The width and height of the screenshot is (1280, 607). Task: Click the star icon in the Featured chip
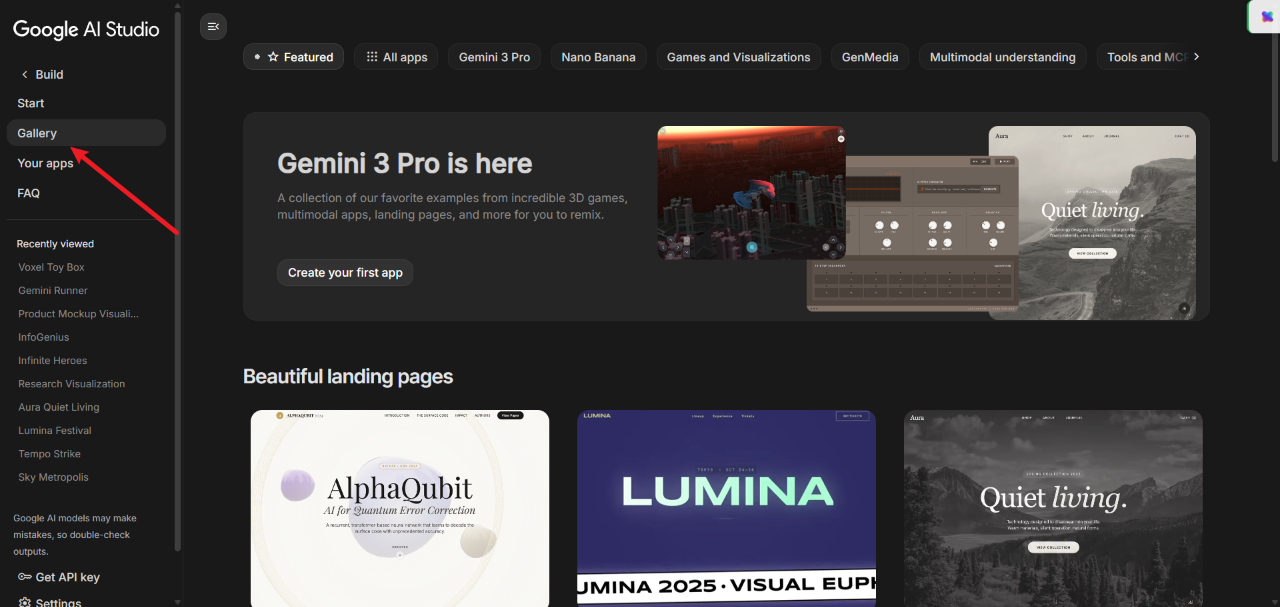point(273,57)
